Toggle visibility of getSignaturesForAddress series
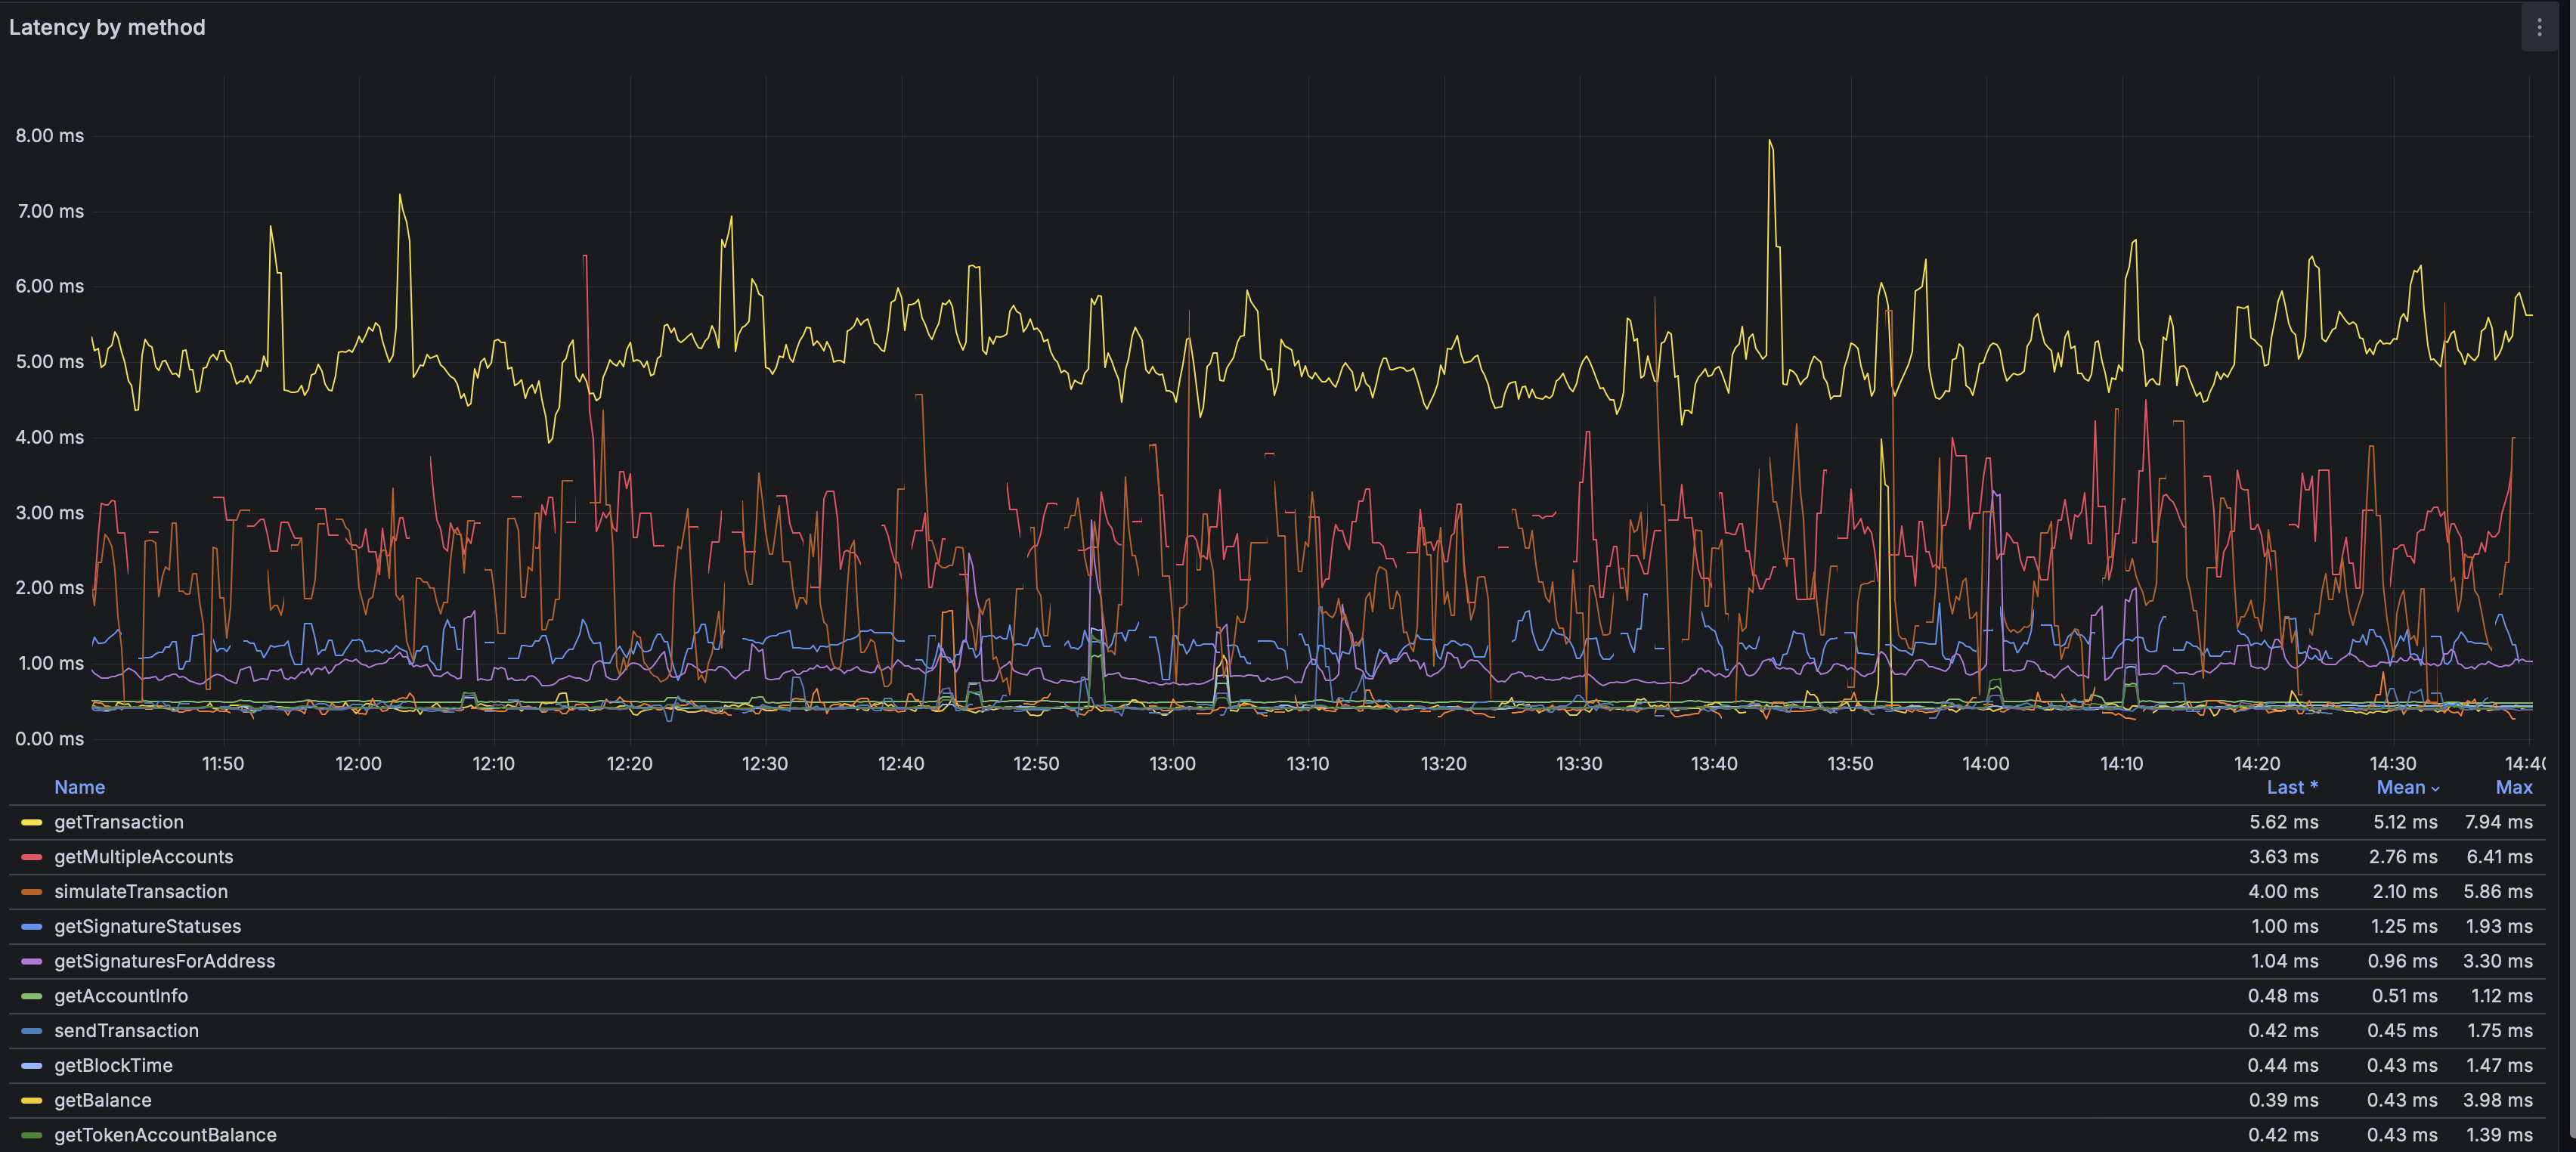This screenshot has height=1152, width=2576. 164,961
